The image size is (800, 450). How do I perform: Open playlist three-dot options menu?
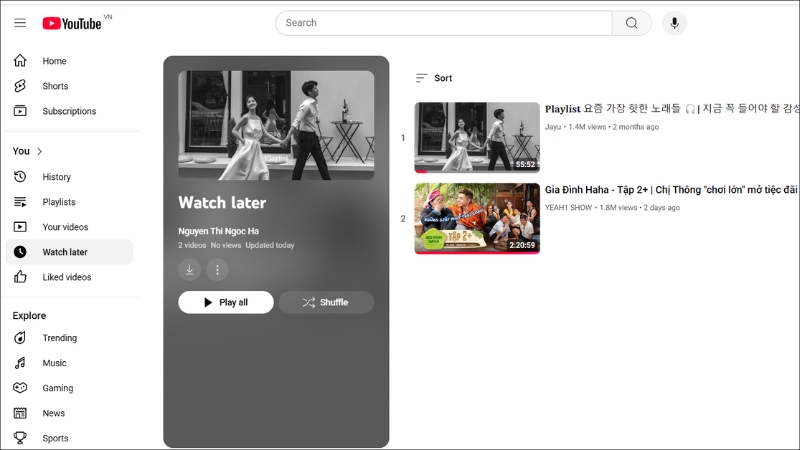coord(217,270)
